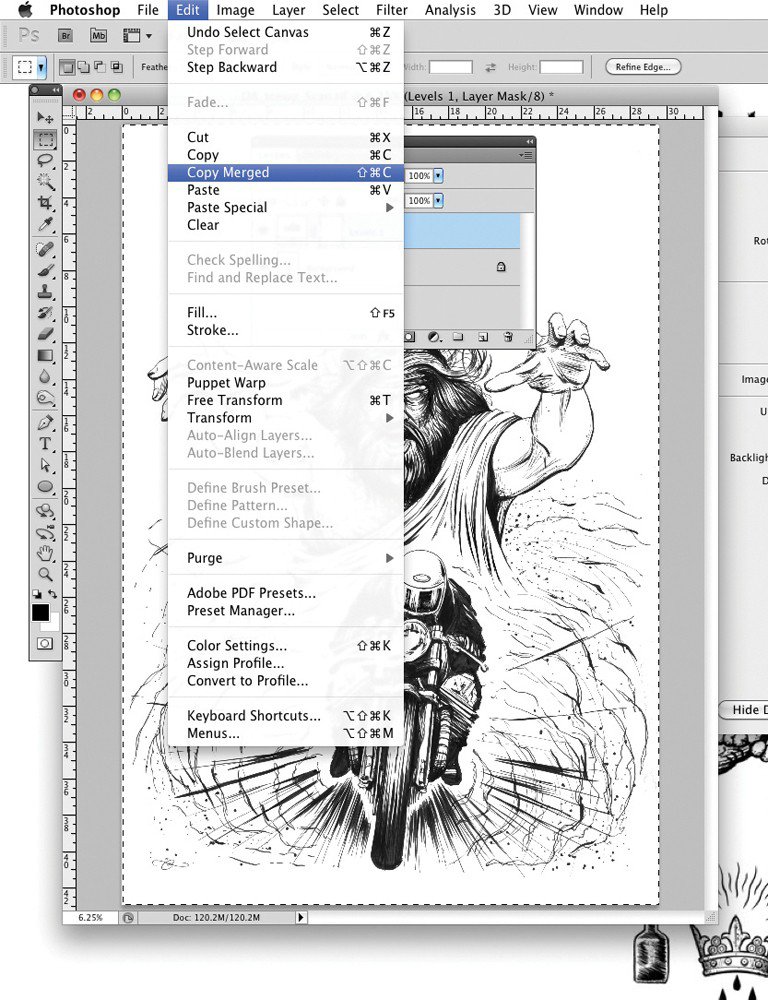The image size is (768, 1000).
Task: Launch Adobe Bridge from the application bar
Action: pyautogui.click(x=65, y=36)
